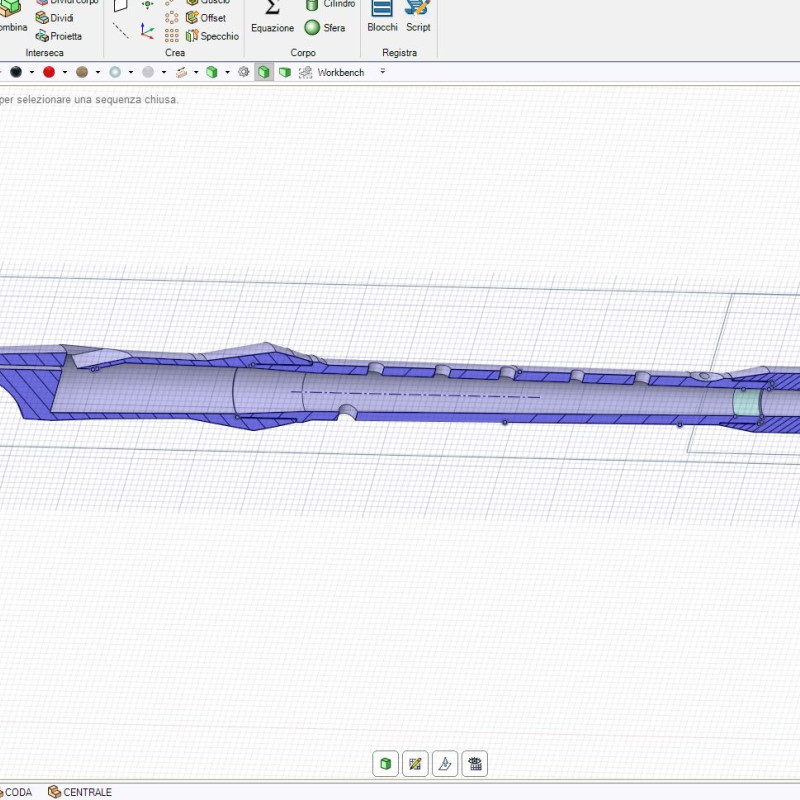Screen dimensions: 800x800
Task: Click the coordinate axes origin icon
Action: tap(147, 31)
